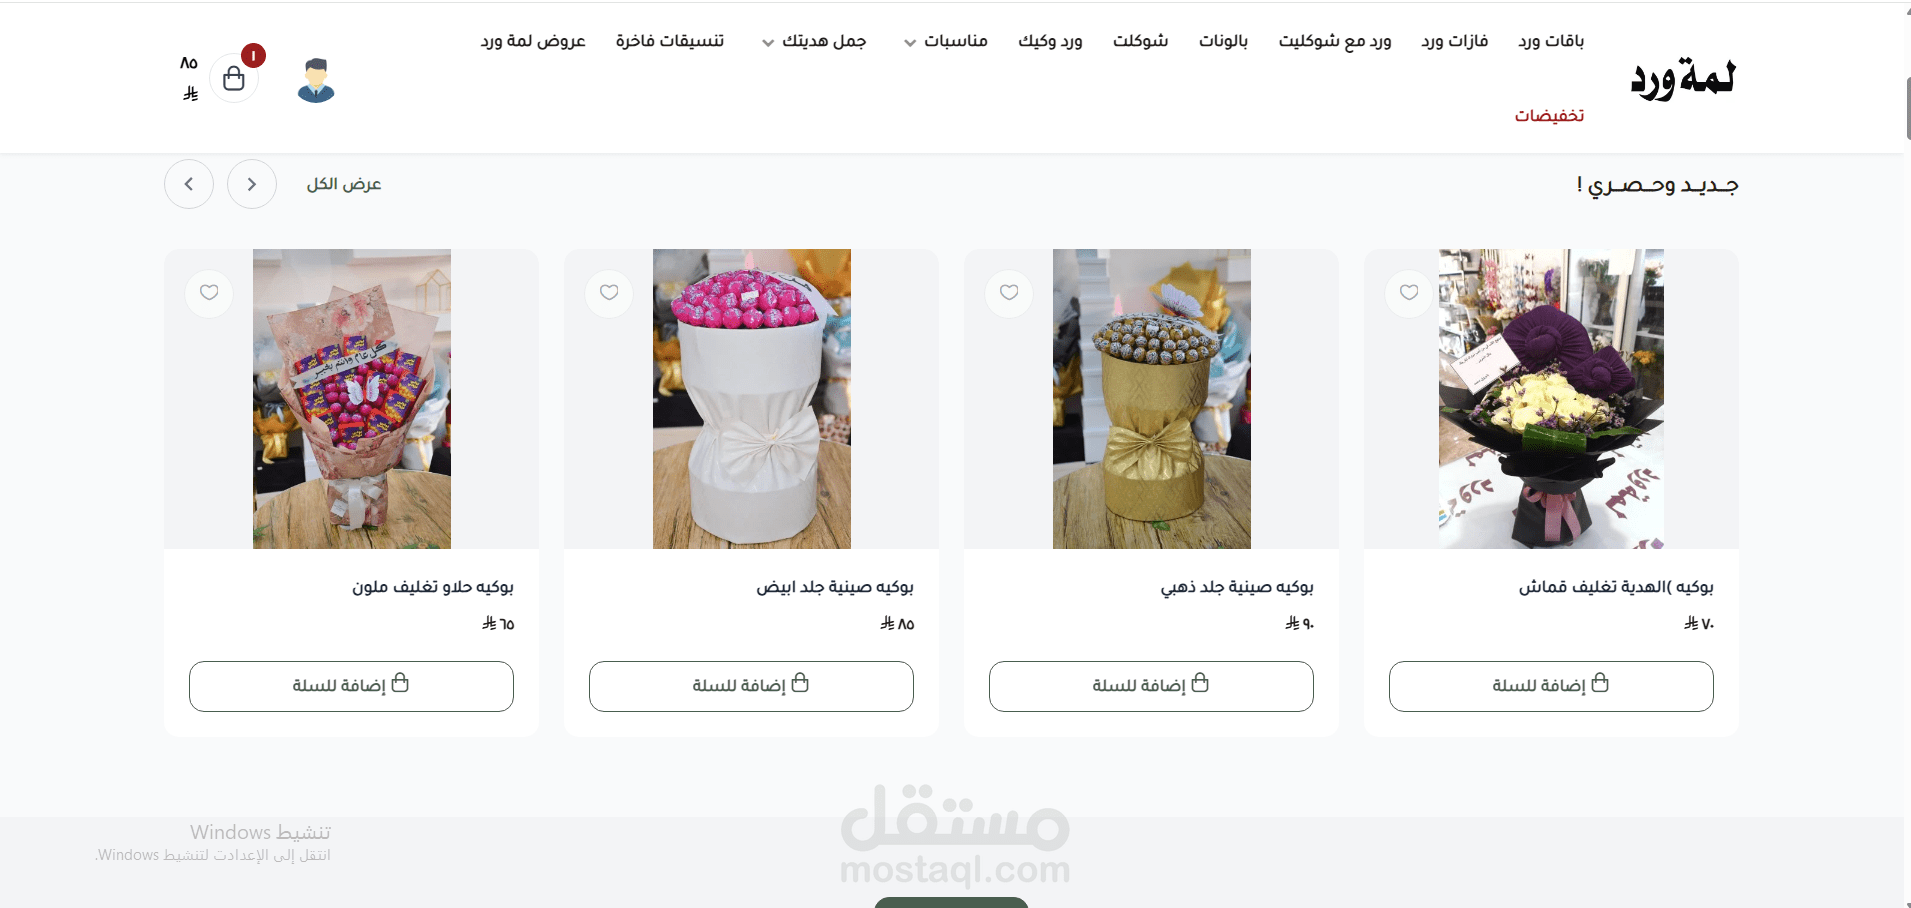Image resolution: width=1911 pixels, height=908 pixels.
Task: Favorite the بوكيه صينية جلد ذهبي heart
Action: click(1009, 293)
